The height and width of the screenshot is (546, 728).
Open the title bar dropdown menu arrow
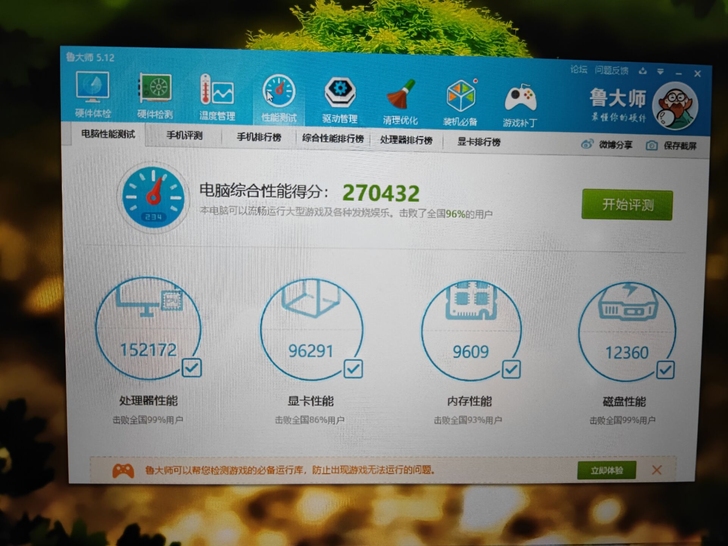coord(660,72)
